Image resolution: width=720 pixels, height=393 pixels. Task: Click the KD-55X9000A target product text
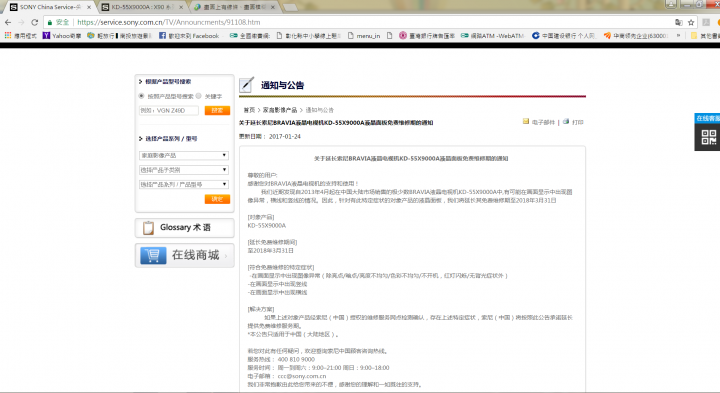(x=267, y=225)
